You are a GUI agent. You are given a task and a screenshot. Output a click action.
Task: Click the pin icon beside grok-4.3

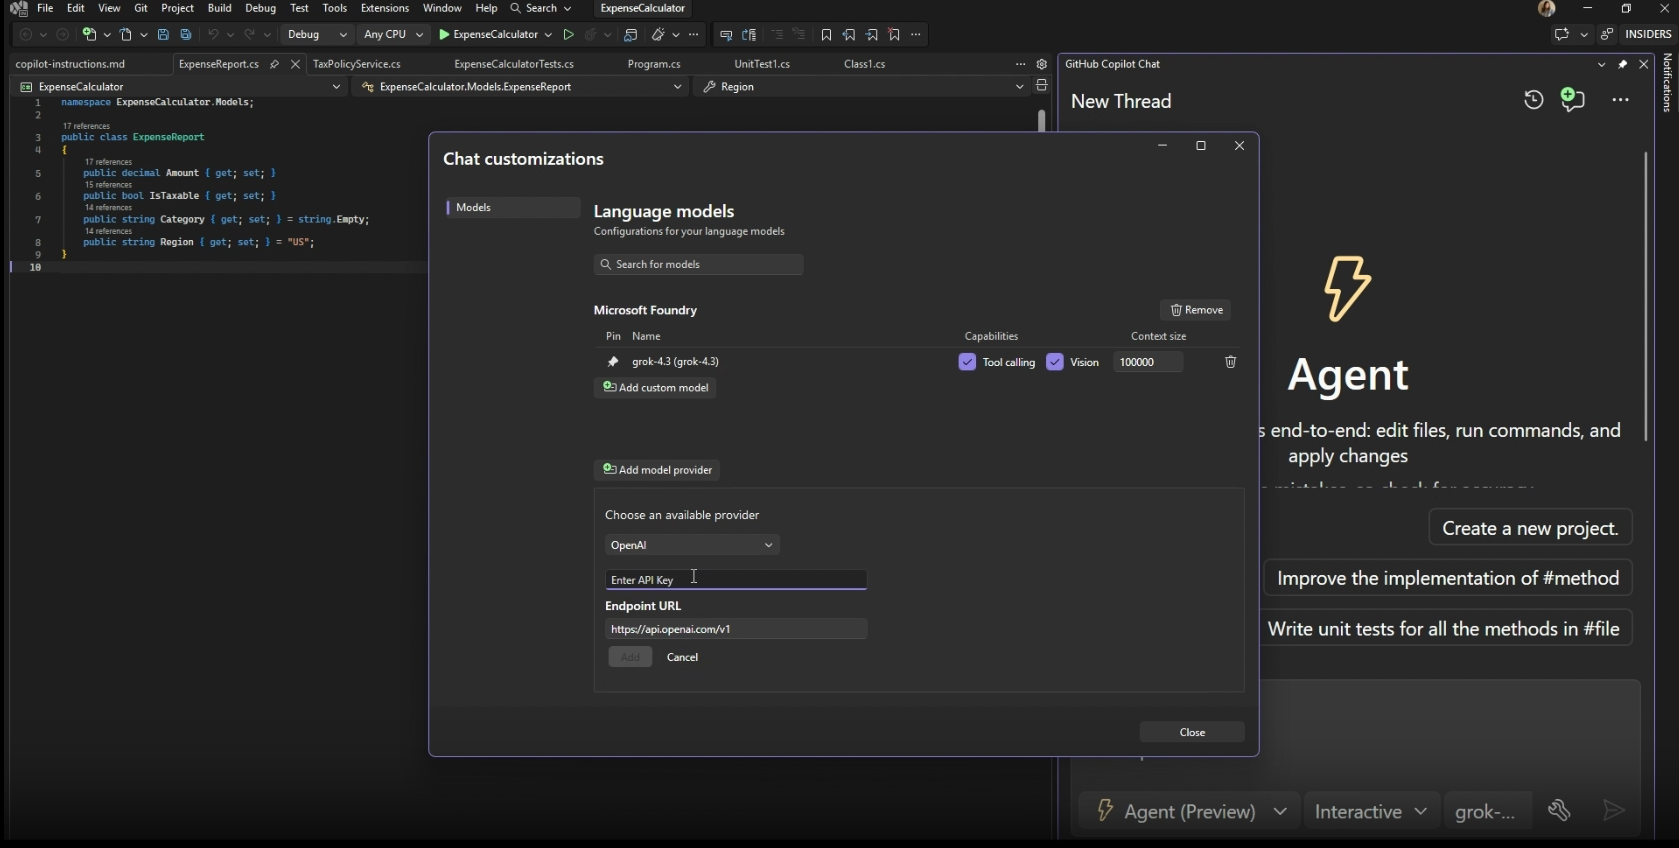[x=613, y=362]
